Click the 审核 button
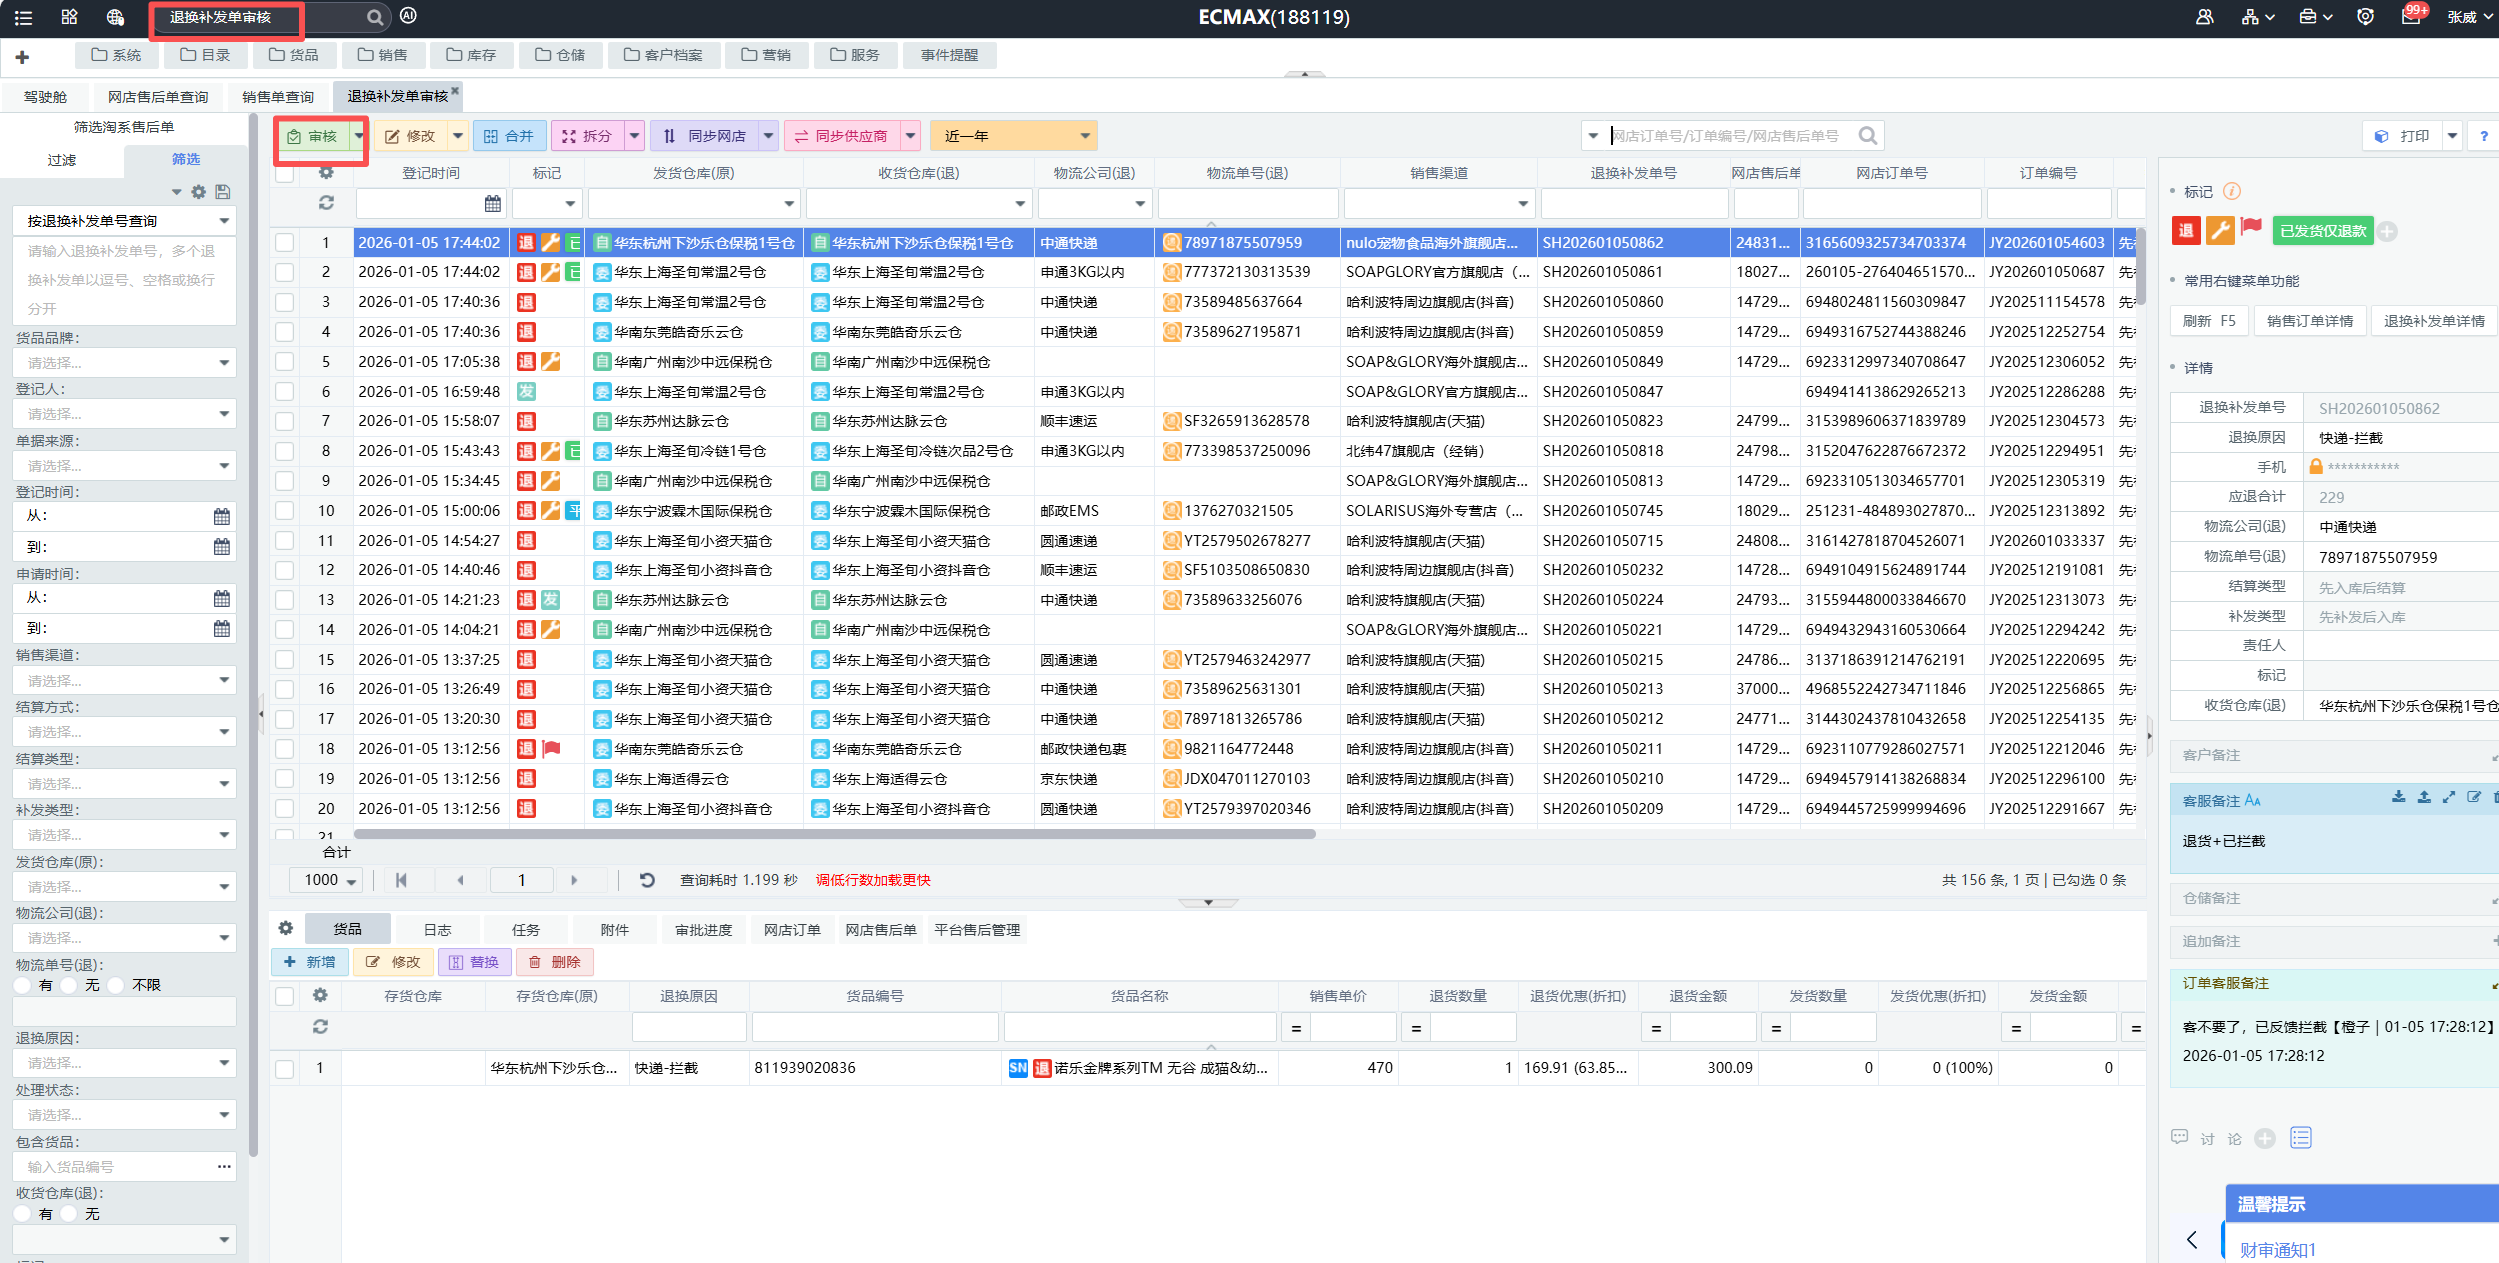 [313, 136]
